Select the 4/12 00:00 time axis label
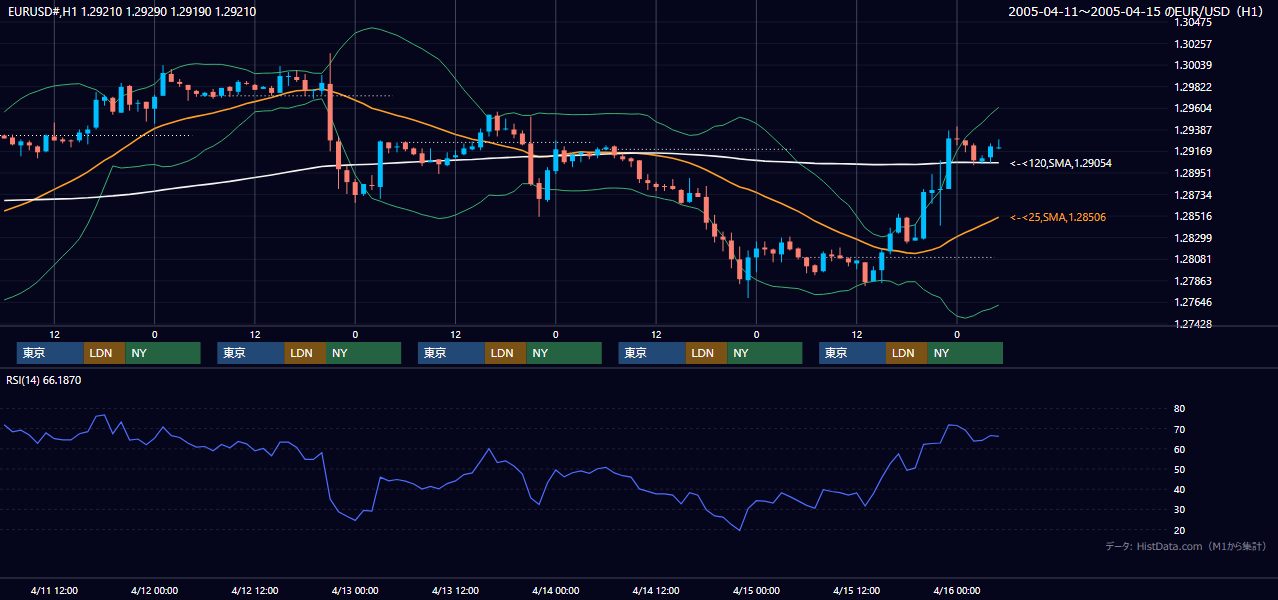This screenshot has width=1278, height=600. click(x=154, y=590)
